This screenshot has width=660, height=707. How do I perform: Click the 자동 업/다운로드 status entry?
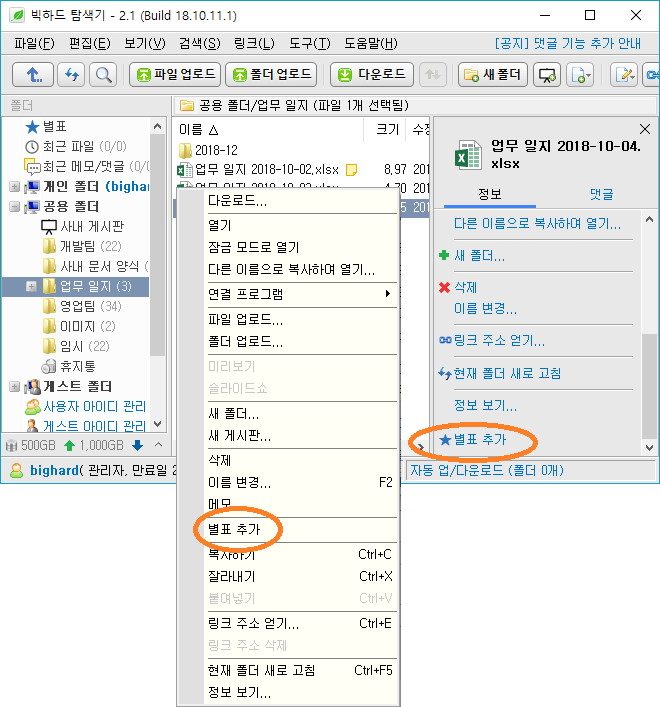[x=487, y=470]
